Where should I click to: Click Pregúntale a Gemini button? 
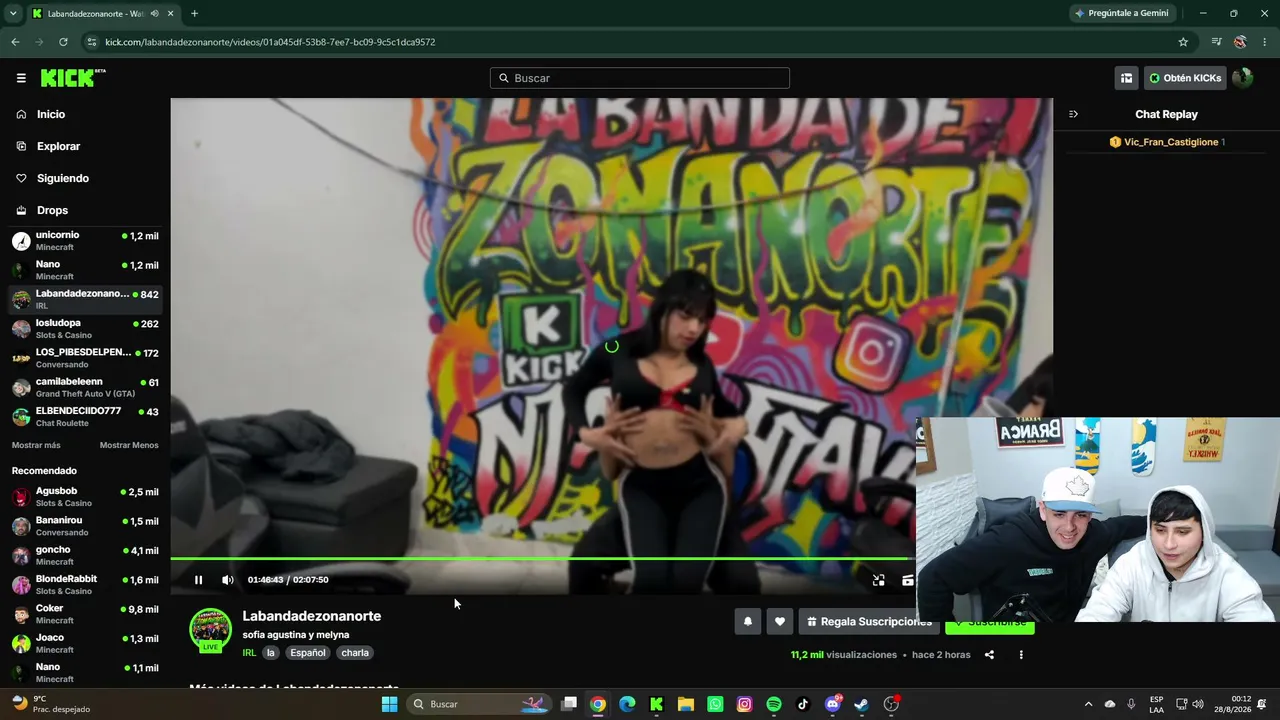point(1121,13)
